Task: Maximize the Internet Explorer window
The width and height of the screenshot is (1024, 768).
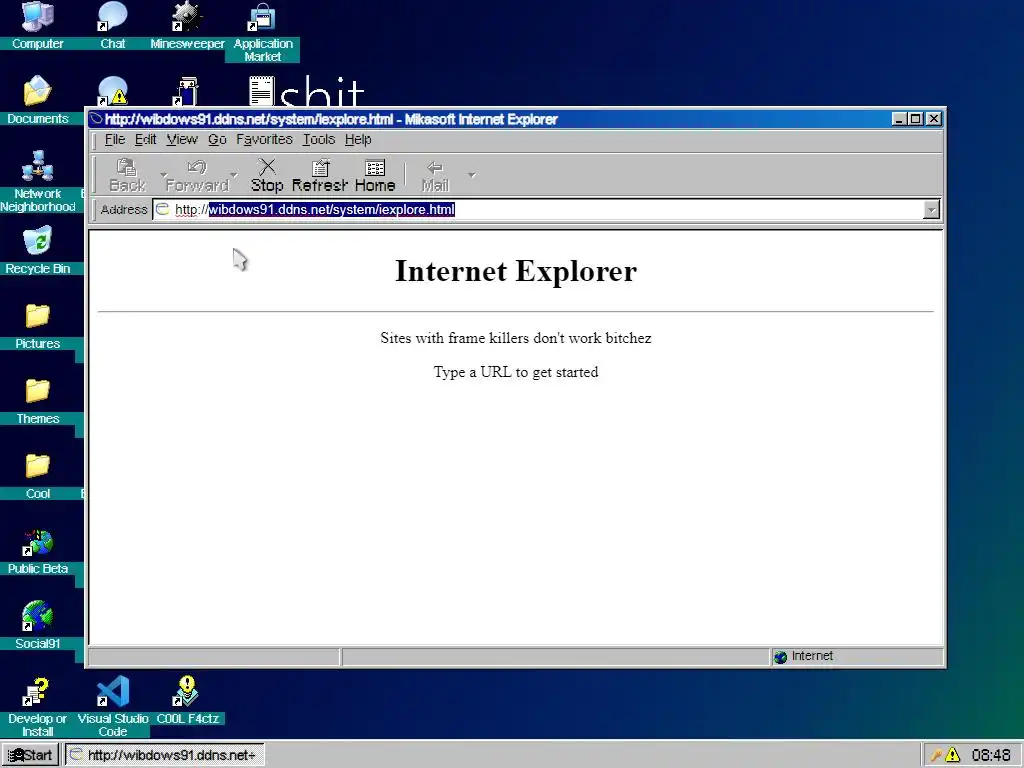Action: pos(916,119)
